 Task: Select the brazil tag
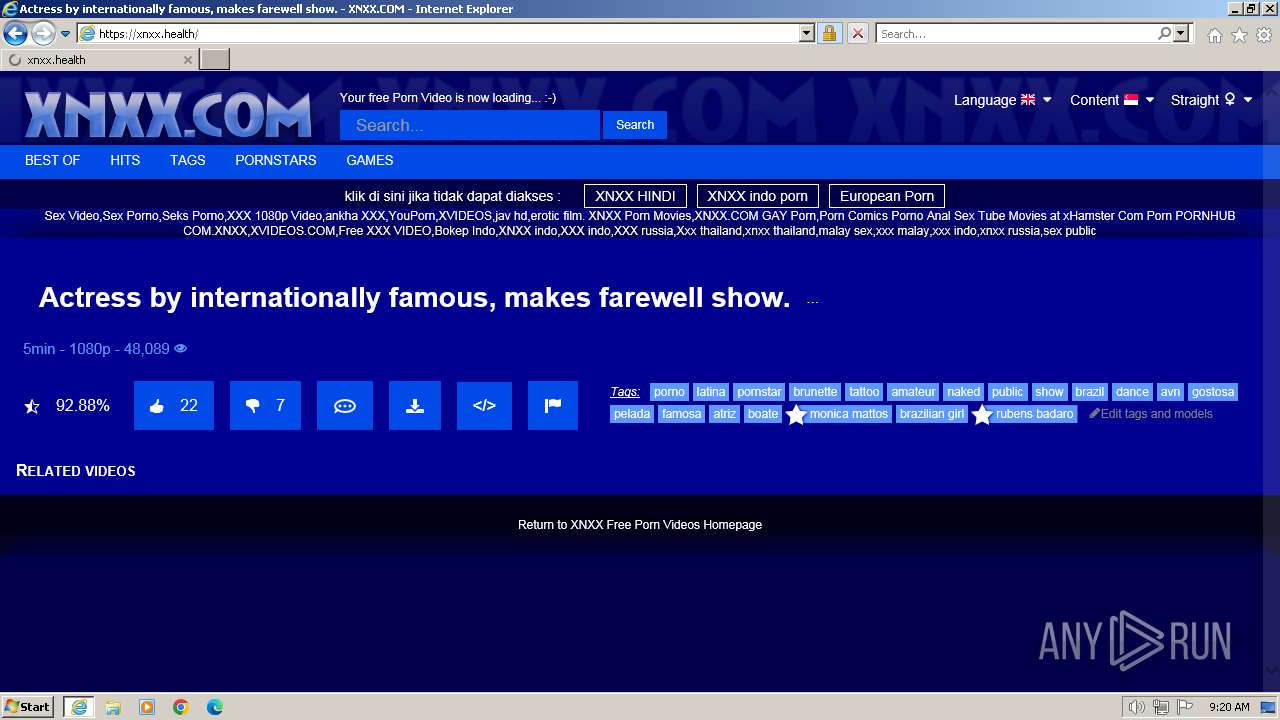pos(1090,392)
